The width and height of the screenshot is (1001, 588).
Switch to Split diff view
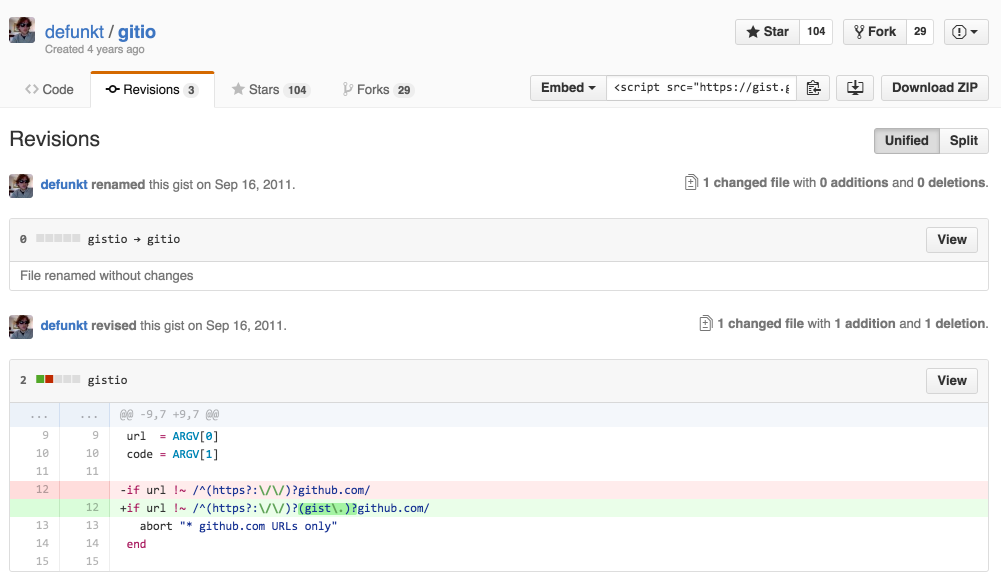(963, 141)
